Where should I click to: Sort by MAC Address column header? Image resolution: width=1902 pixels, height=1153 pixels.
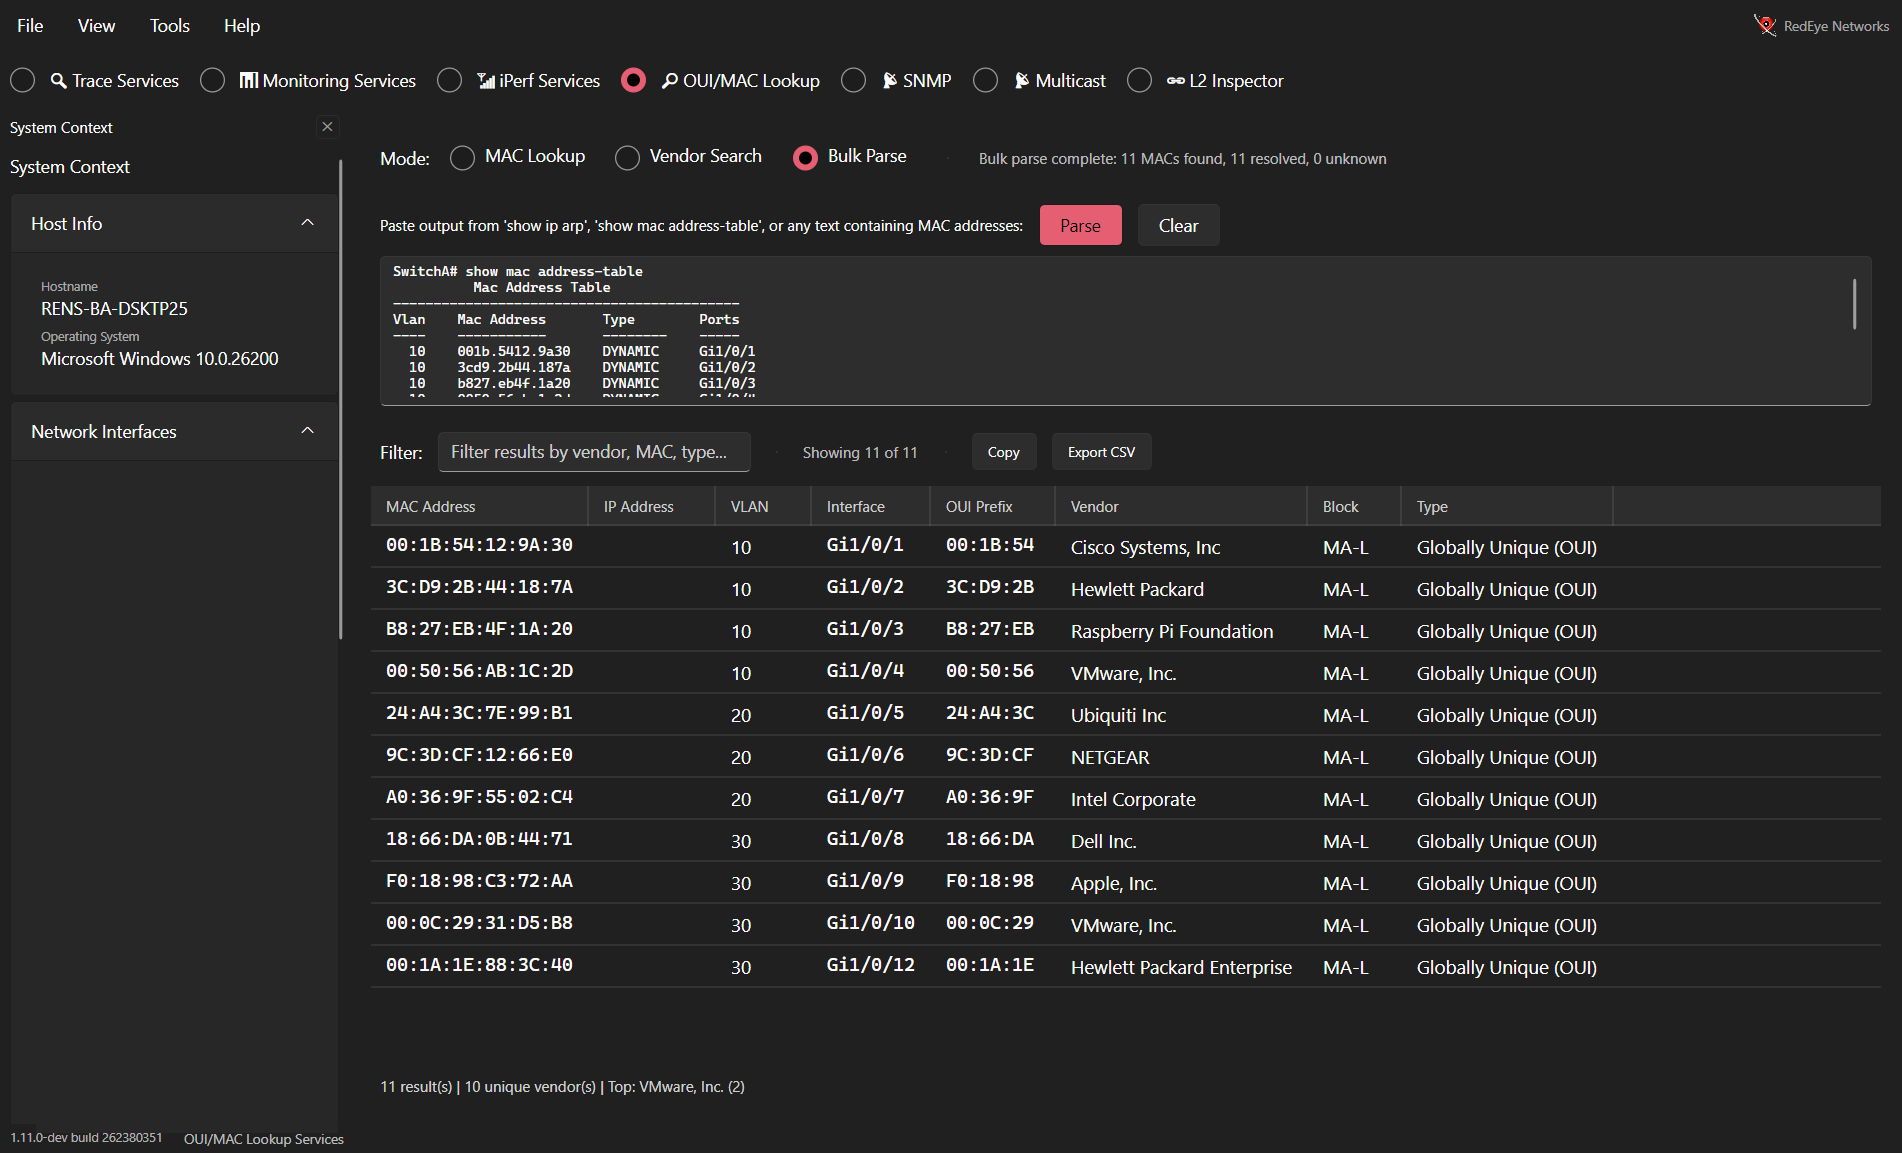click(479, 506)
